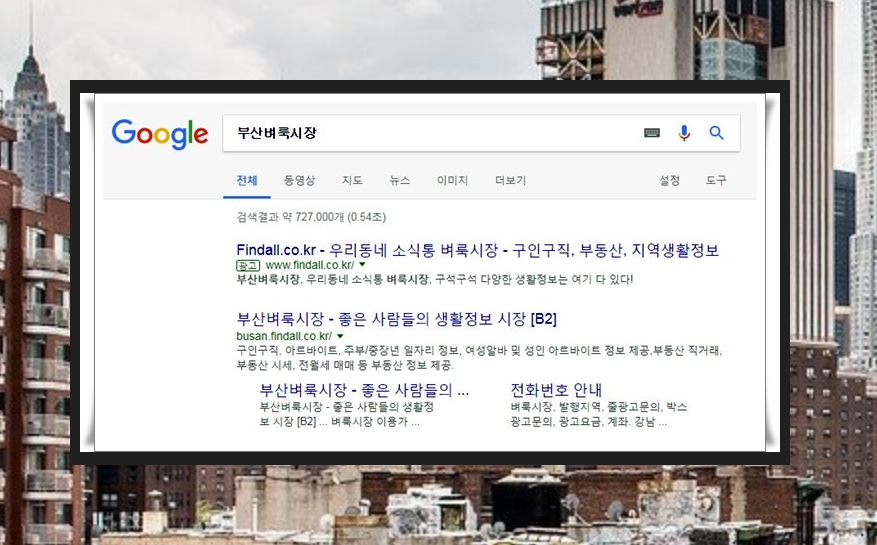Click the snippet starting 구인구직, 아르바이트, 주부/중장년
The width and height of the screenshot is (877, 545).
click(x=479, y=358)
